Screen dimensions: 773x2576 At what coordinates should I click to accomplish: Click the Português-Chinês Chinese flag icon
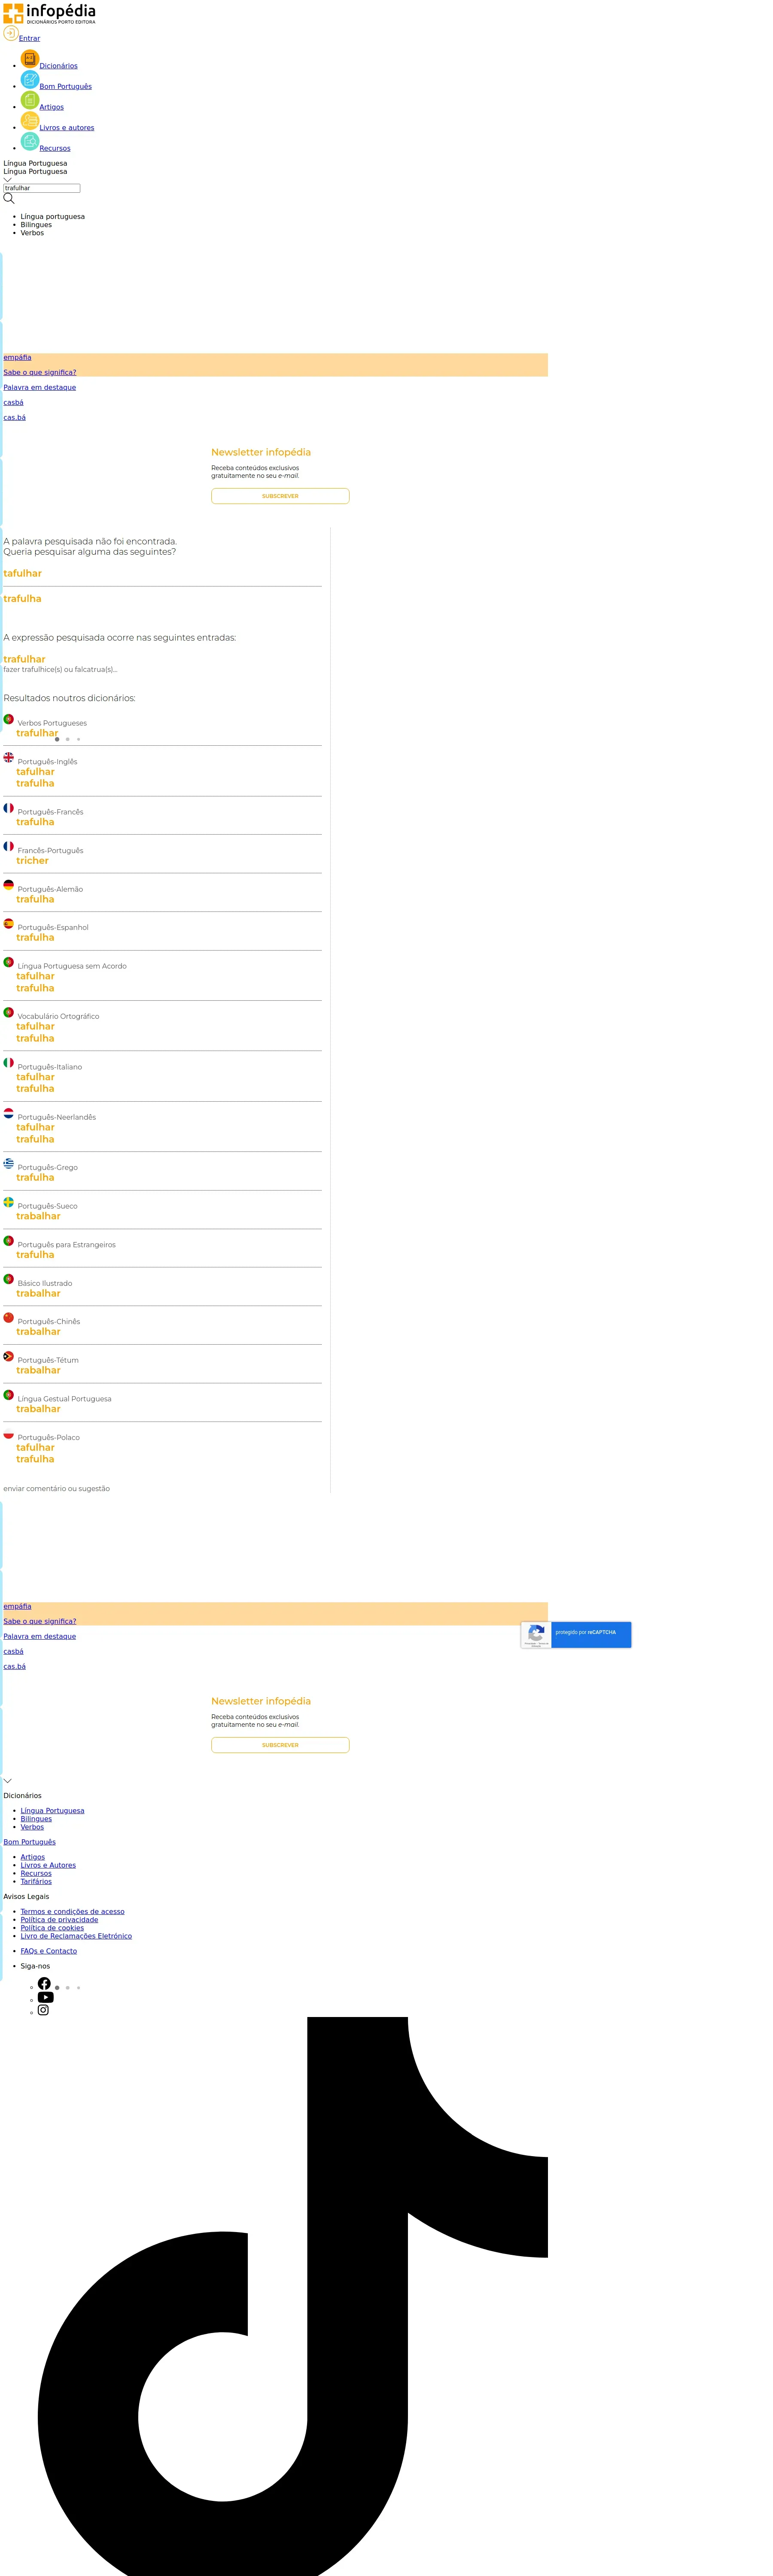point(8,1317)
